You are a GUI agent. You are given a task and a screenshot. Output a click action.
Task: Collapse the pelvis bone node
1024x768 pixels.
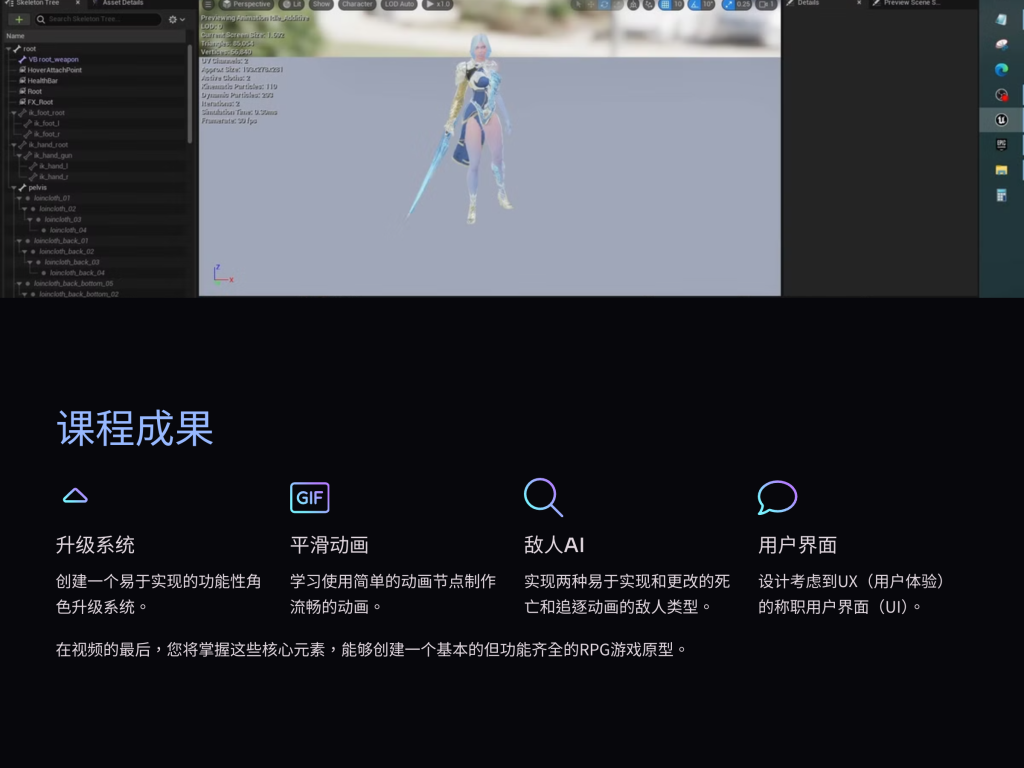14,187
